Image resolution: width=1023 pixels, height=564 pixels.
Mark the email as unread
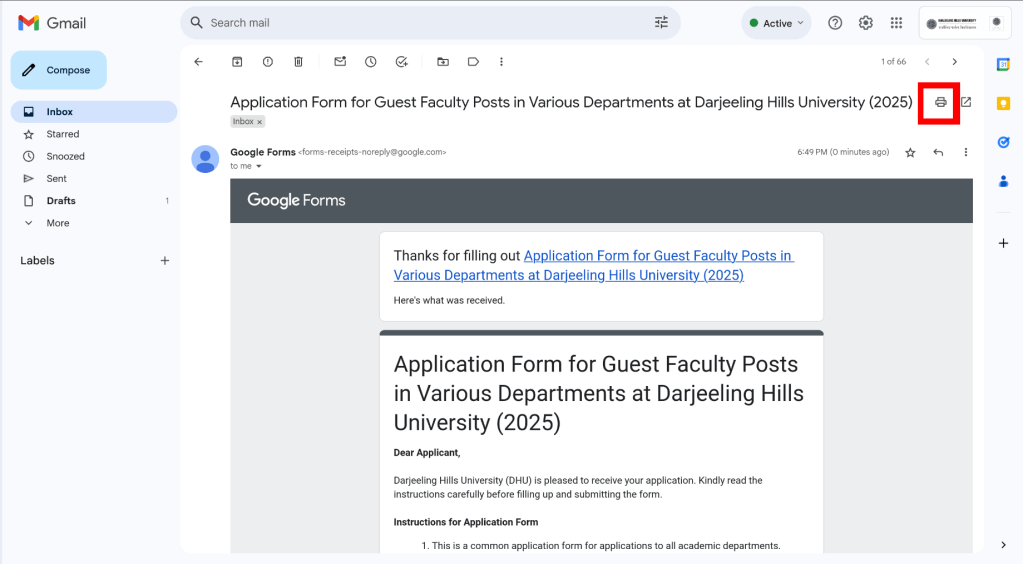[340, 62]
